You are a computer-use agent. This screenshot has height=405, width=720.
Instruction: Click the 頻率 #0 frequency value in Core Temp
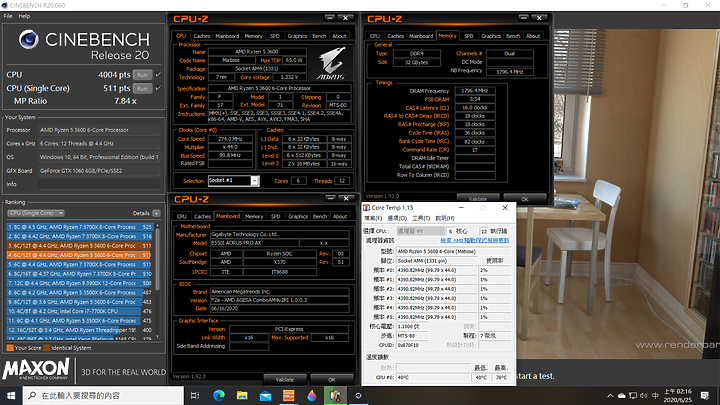[436, 270]
